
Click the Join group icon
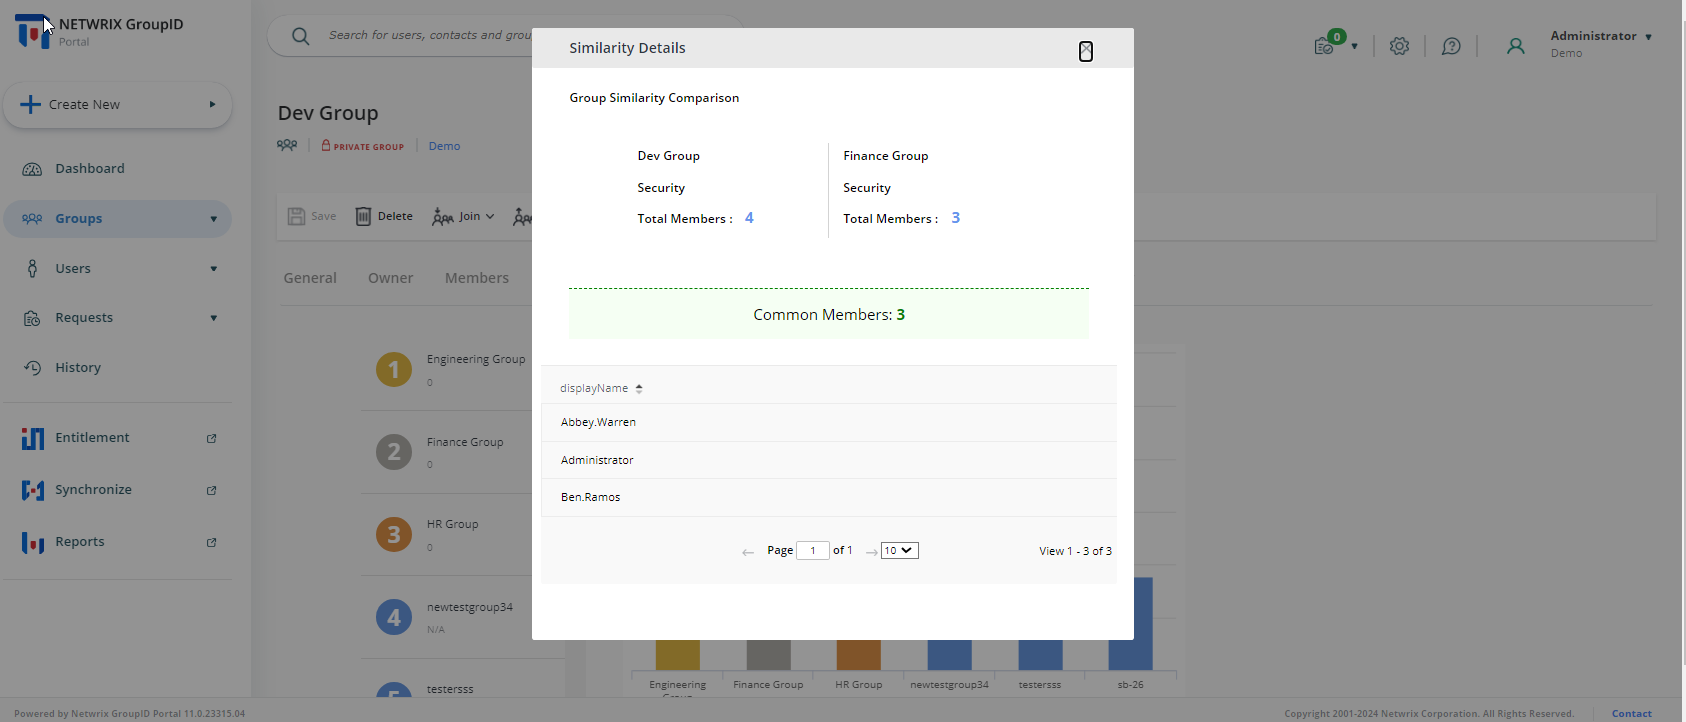(x=442, y=216)
